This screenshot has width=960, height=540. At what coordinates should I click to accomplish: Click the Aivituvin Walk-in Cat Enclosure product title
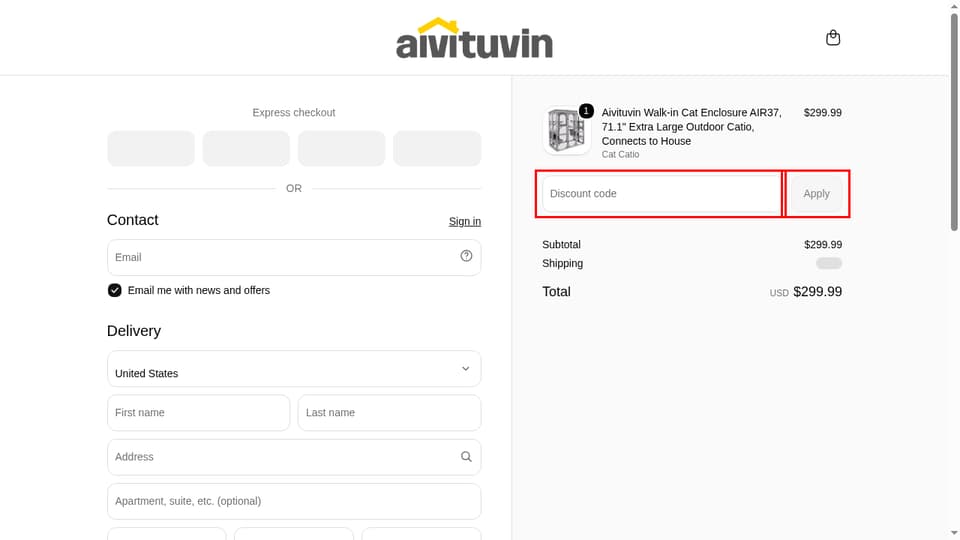[692, 127]
